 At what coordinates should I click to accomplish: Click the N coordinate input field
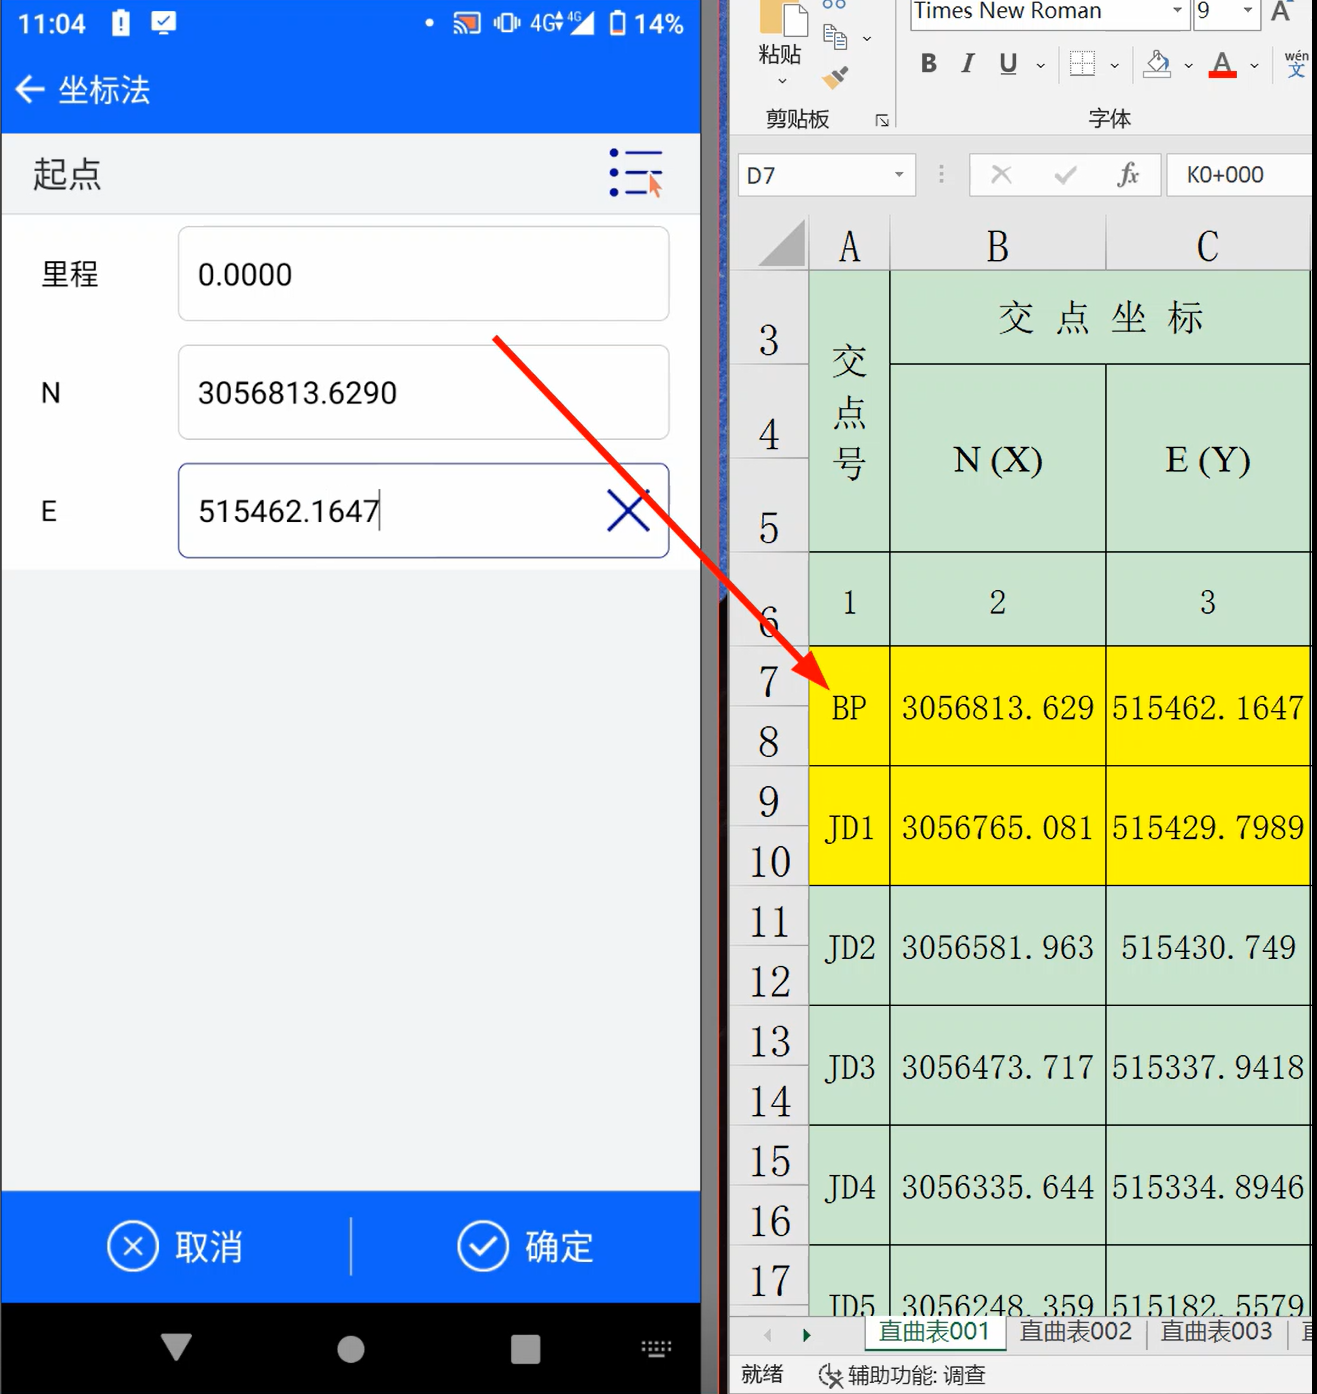[423, 392]
